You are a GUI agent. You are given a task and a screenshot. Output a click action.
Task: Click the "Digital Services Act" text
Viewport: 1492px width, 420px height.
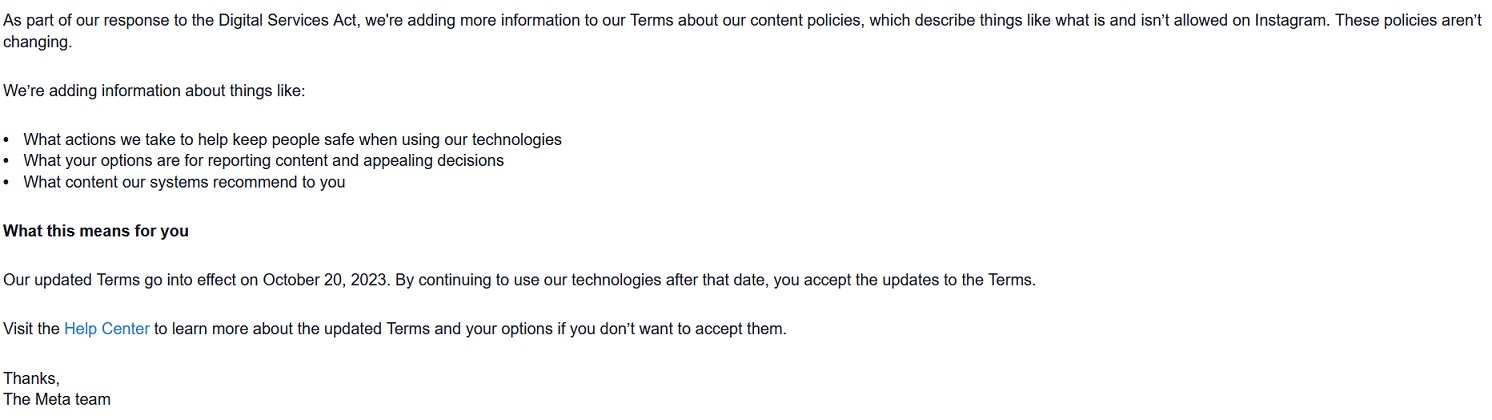(x=282, y=21)
